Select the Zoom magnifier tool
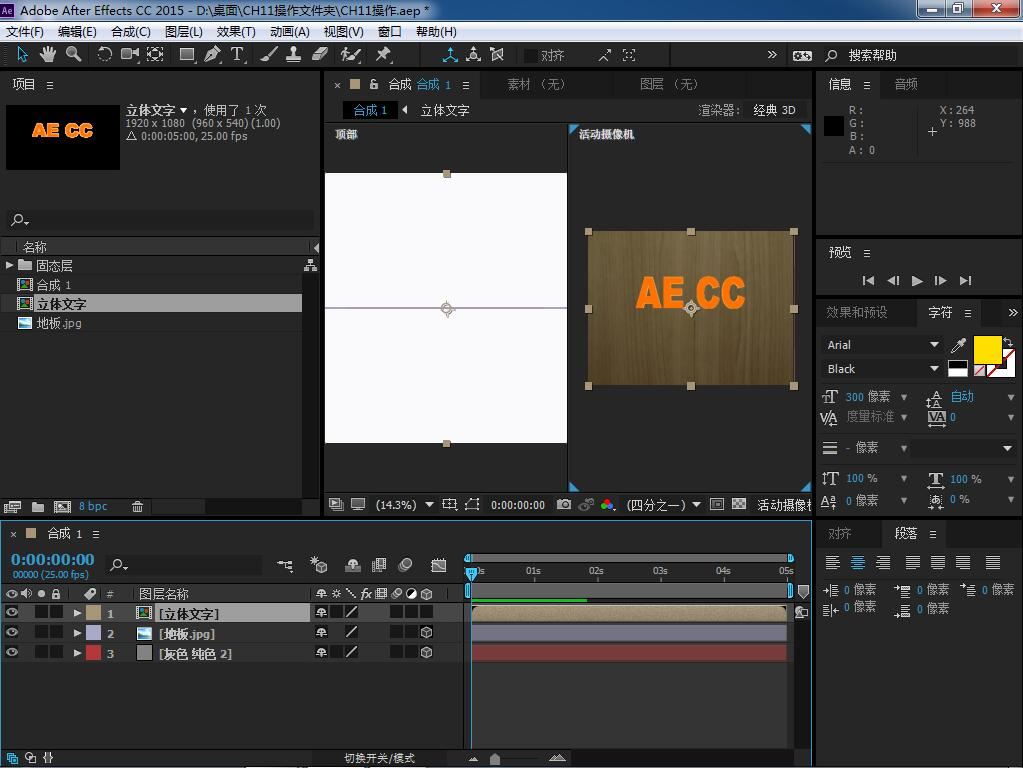This screenshot has width=1023, height=768. pos(73,55)
